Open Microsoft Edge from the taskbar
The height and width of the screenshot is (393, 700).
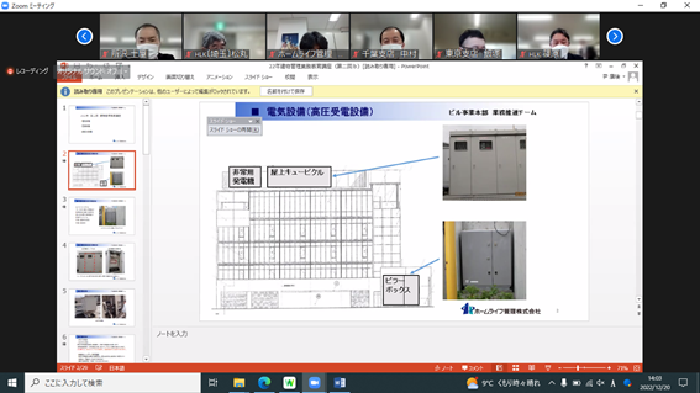264,383
